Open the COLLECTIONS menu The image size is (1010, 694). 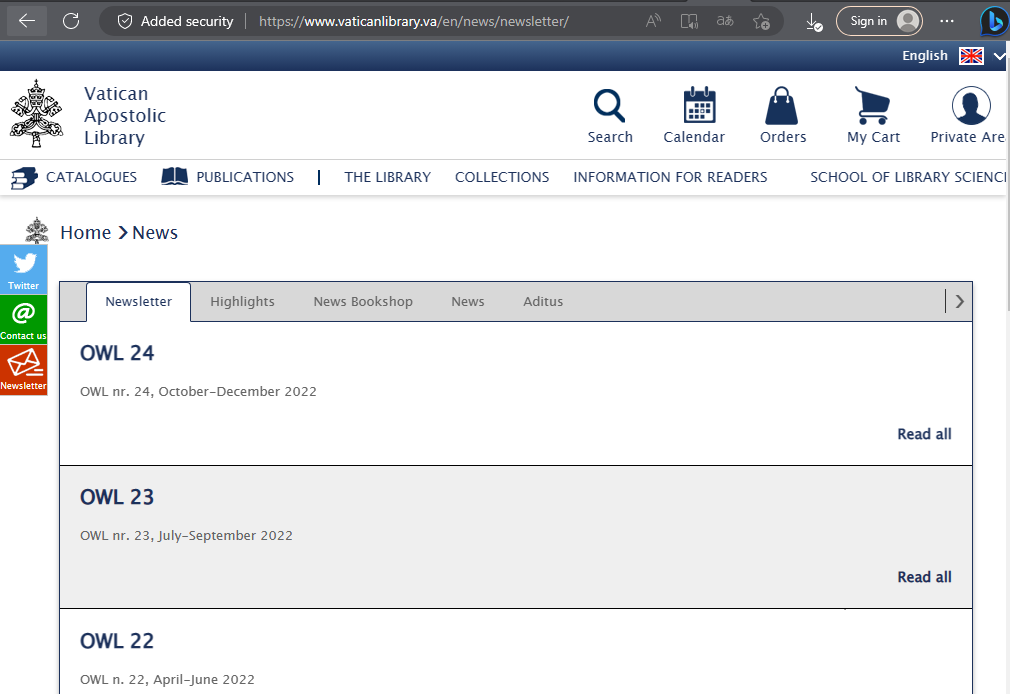pyautogui.click(x=502, y=177)
